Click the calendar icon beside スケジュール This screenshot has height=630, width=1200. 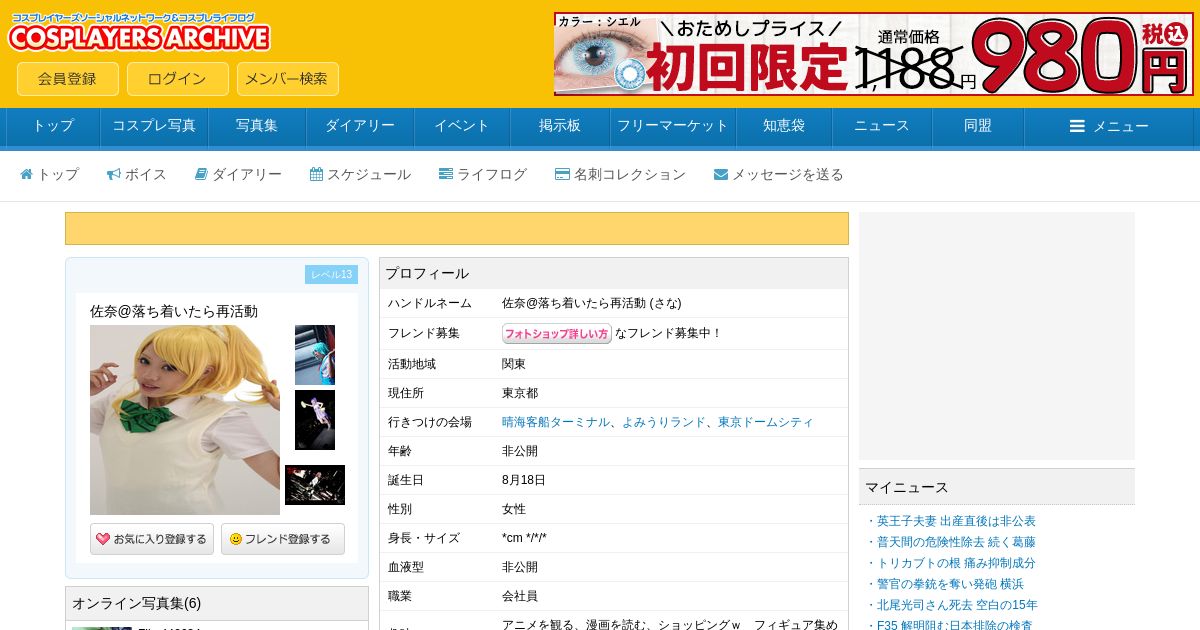(x=316, y=174)
